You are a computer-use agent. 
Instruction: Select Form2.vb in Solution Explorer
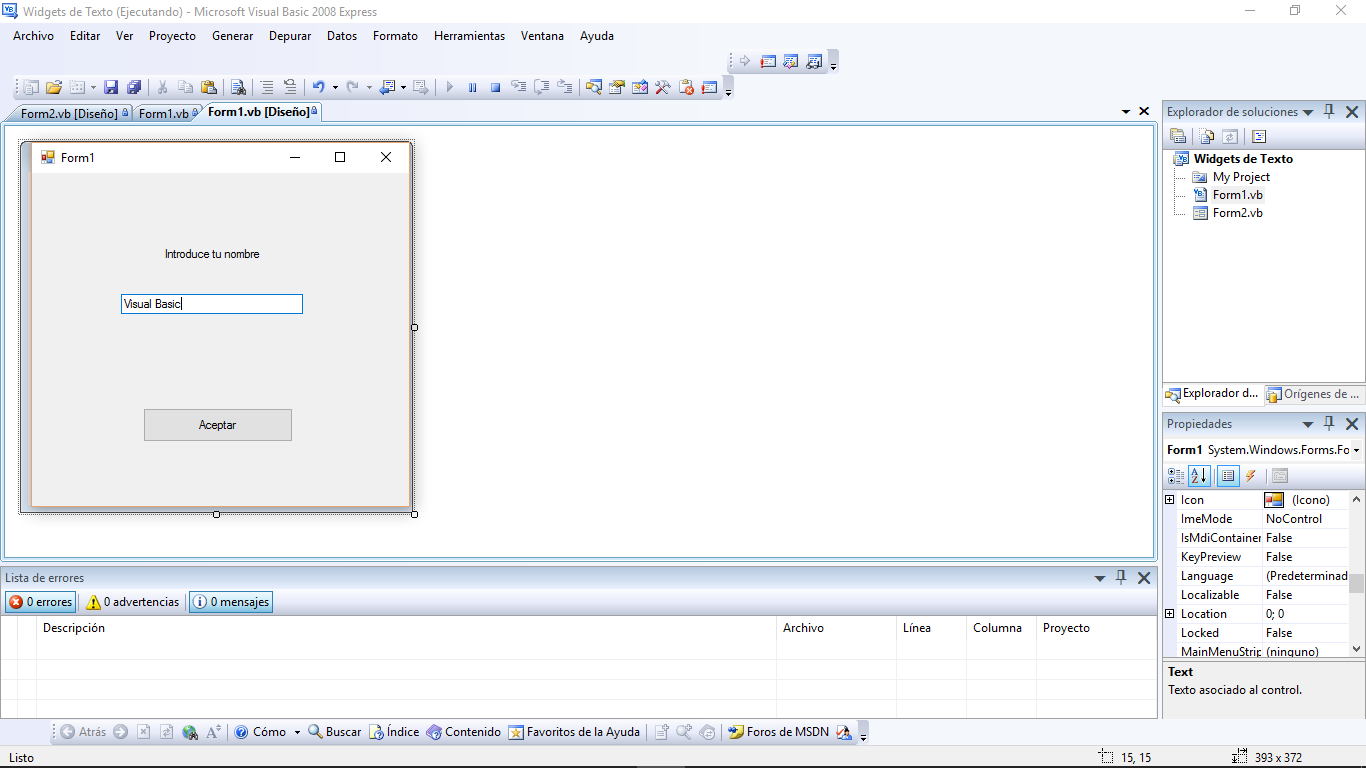(1237, 213)
